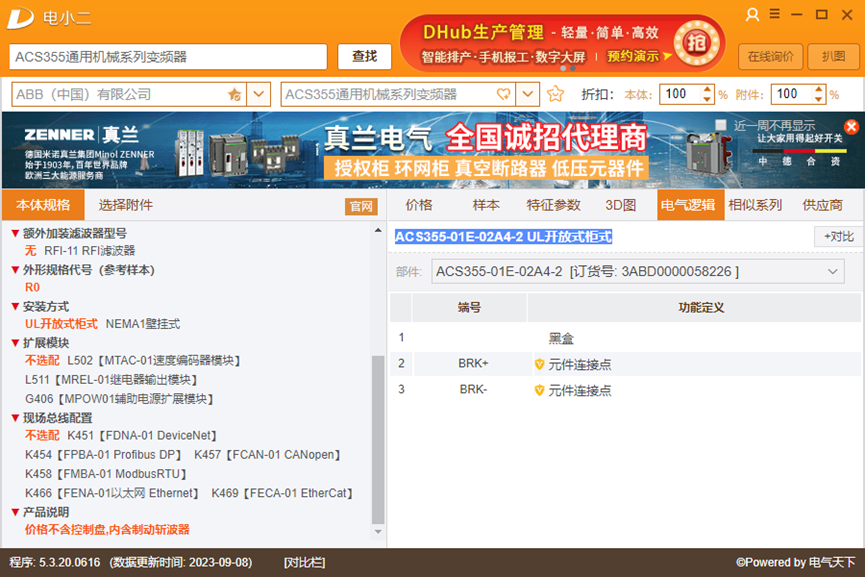865x577 pixels.
Task: Check 近一周不再显示 checkbox
Action: (x=720, y=125)
